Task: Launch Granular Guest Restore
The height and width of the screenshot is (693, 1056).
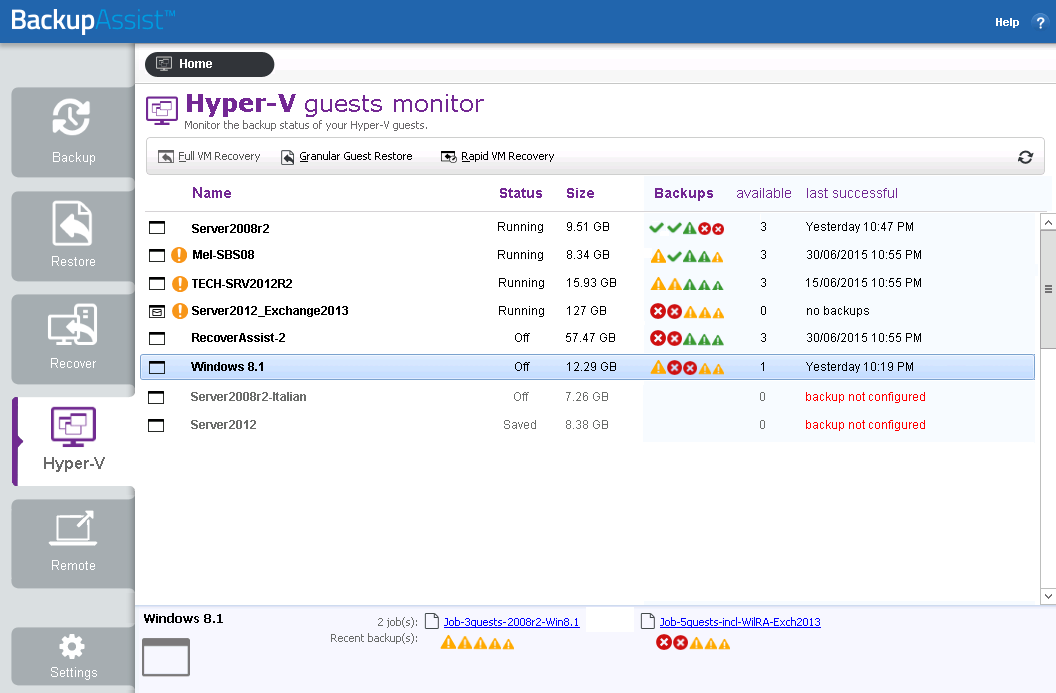Action: (x=346, y=156)
